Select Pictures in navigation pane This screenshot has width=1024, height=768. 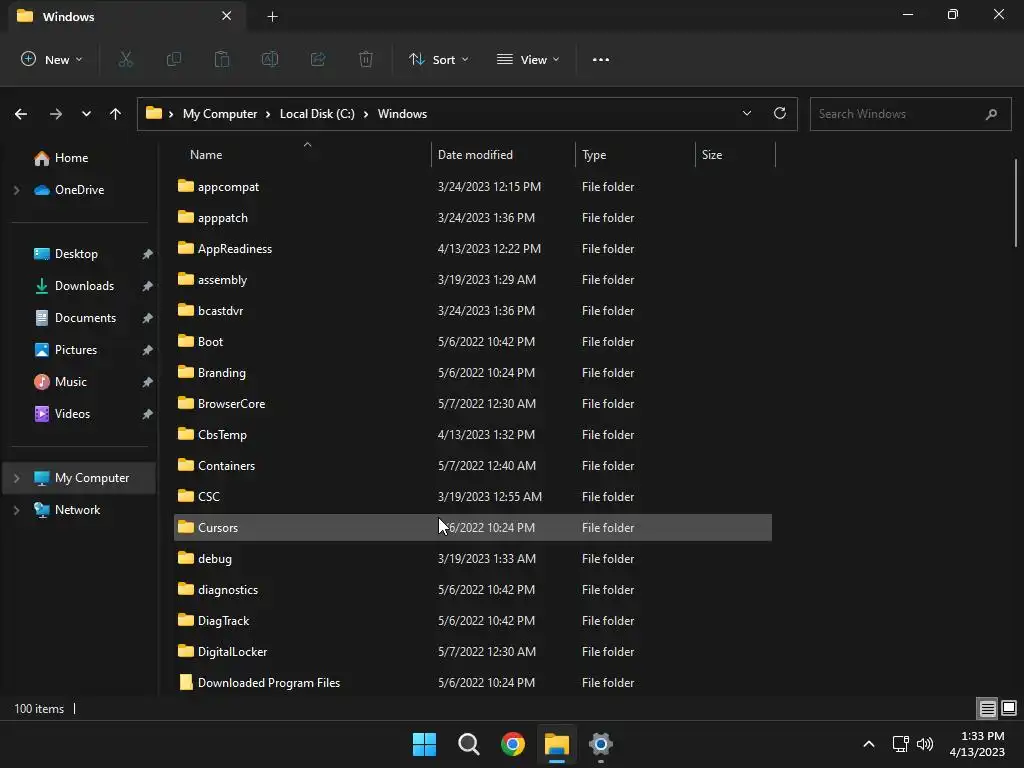click(76, 350)
